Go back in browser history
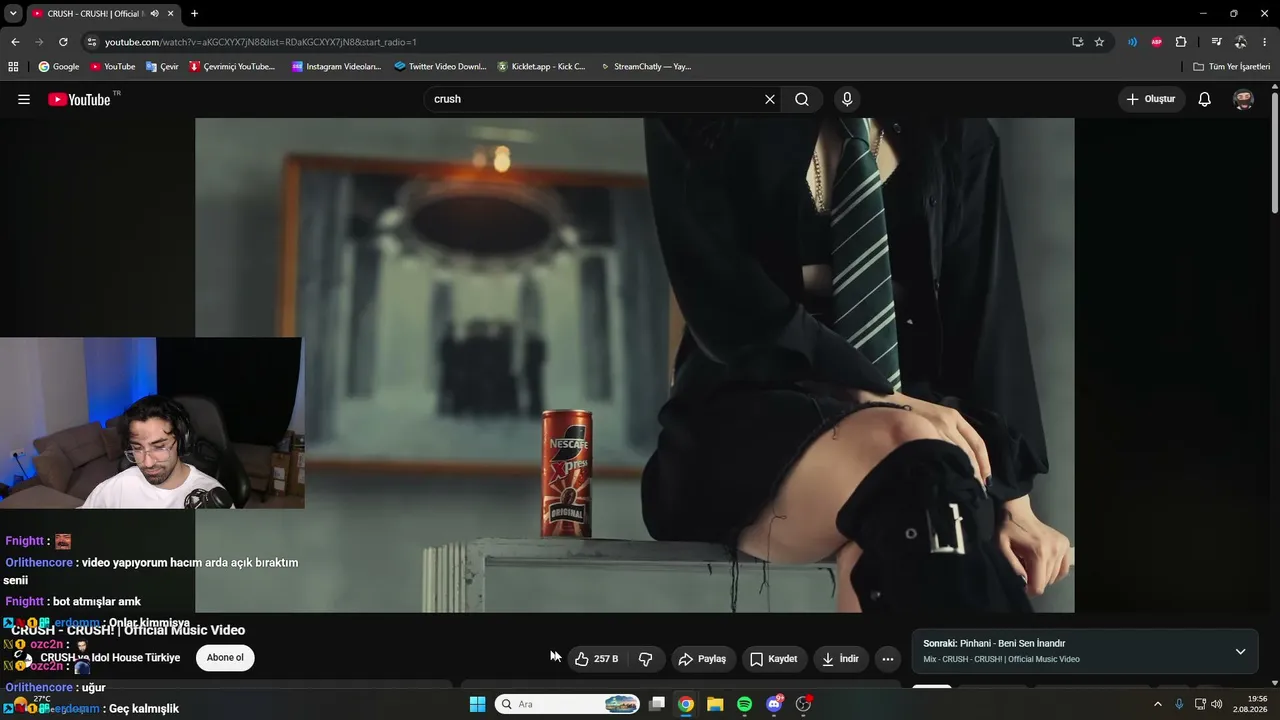 (x=15, y=42)
